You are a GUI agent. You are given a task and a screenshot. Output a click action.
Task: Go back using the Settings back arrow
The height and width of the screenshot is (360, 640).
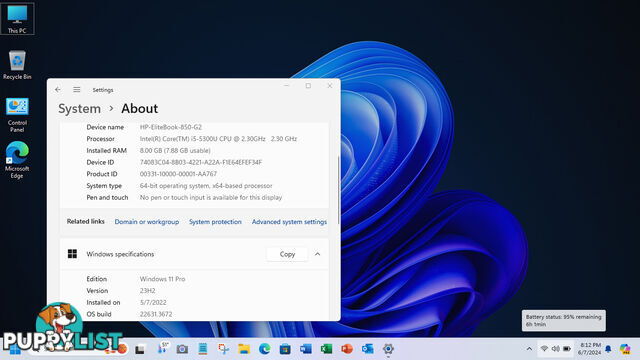pos(58,89)
